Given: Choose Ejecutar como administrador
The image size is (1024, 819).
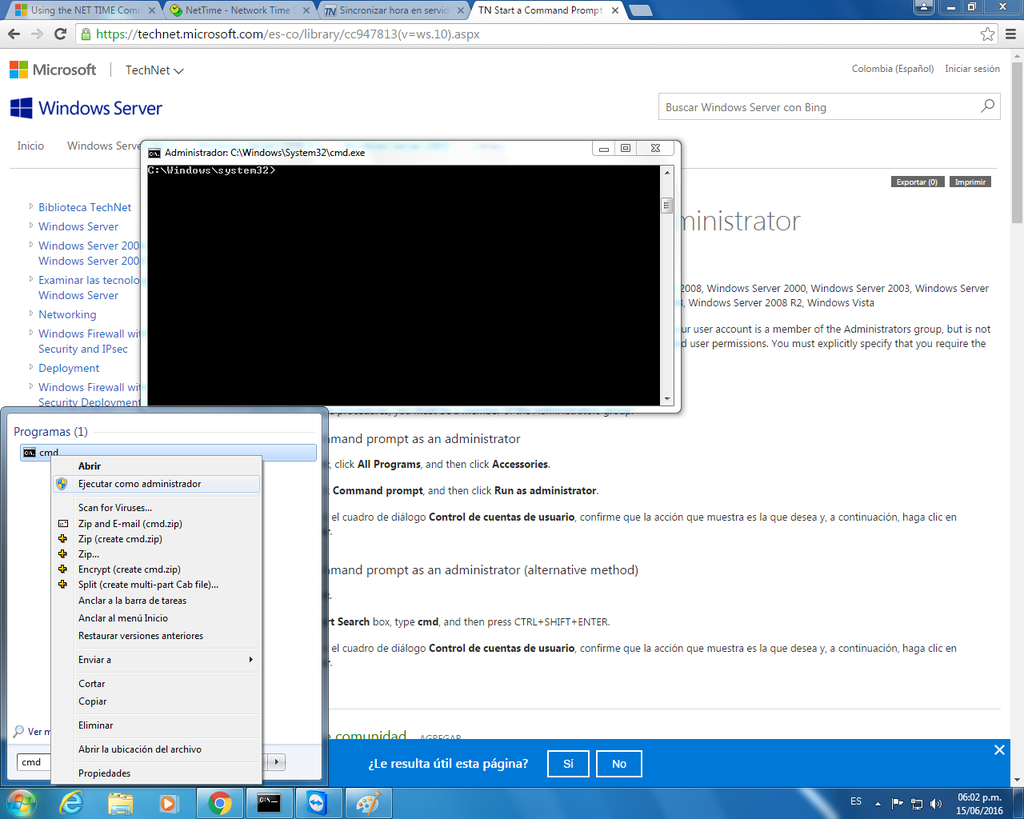Looking at the screenshot, I should tap(140, 484).
